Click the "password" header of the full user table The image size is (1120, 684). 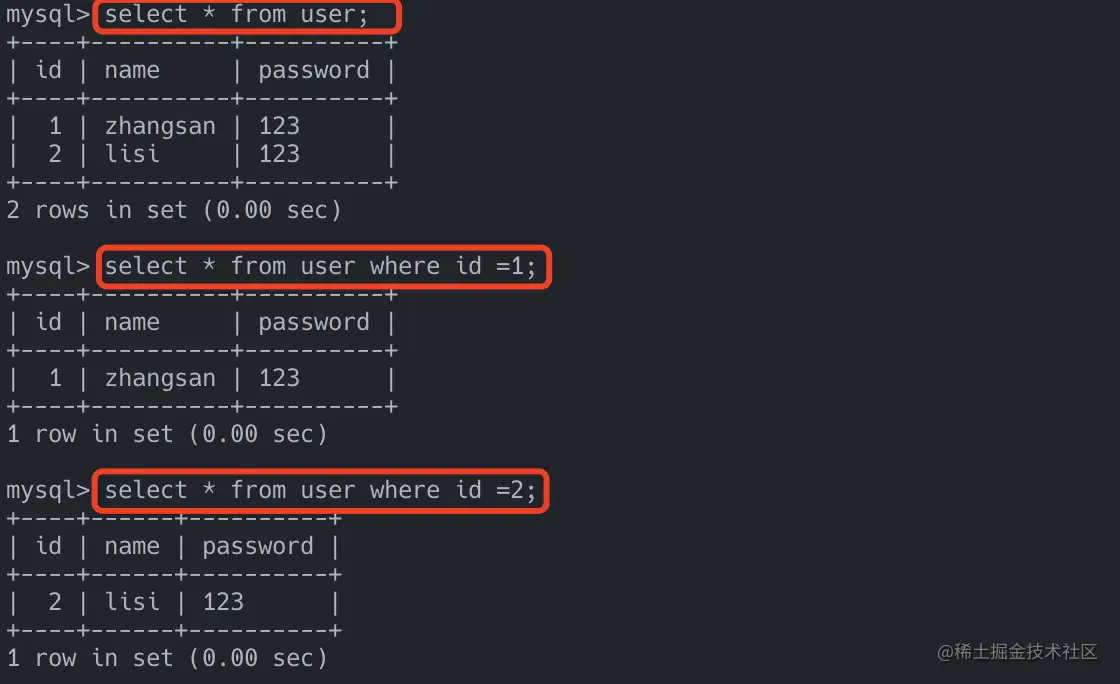click(x=314, y=70)
